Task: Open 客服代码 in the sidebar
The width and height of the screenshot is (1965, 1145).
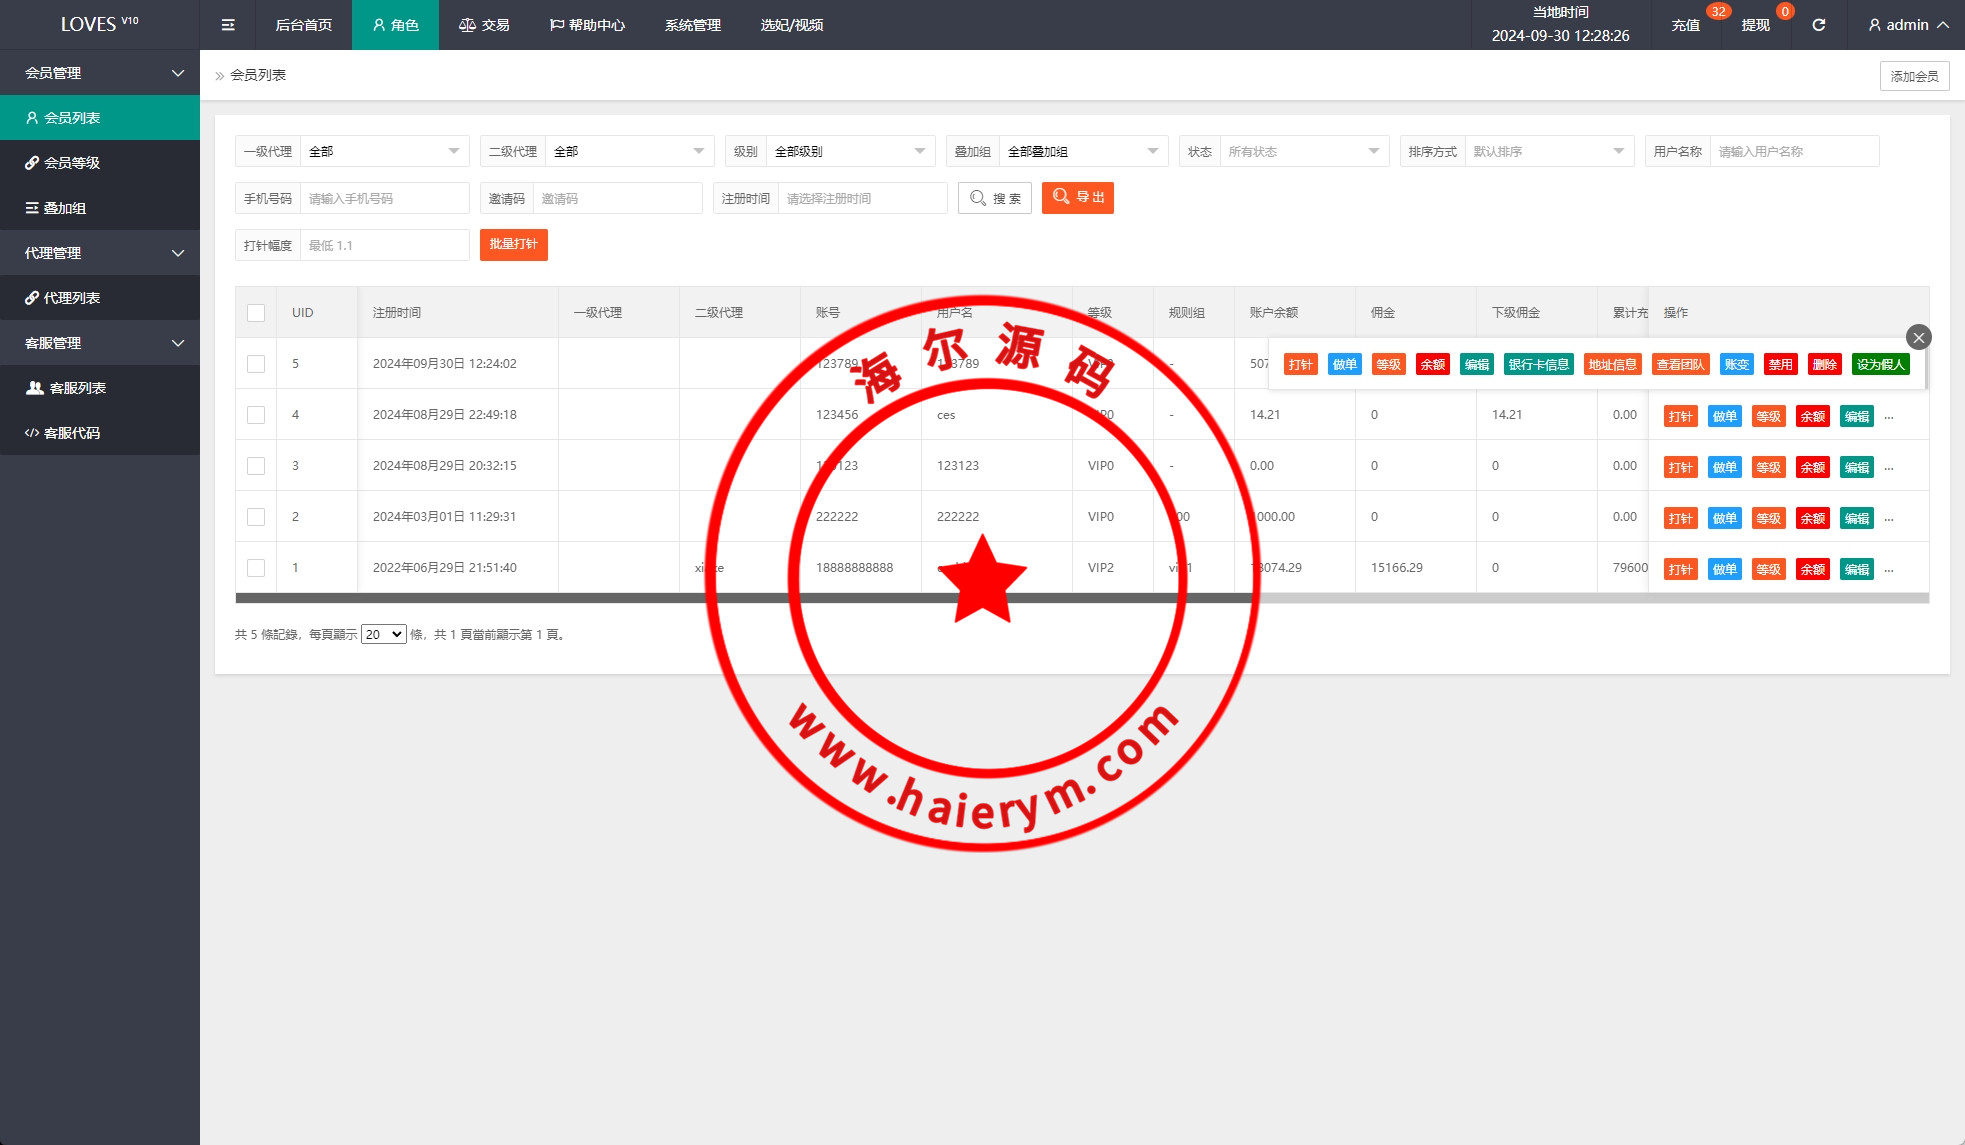Action: [72, 433]
